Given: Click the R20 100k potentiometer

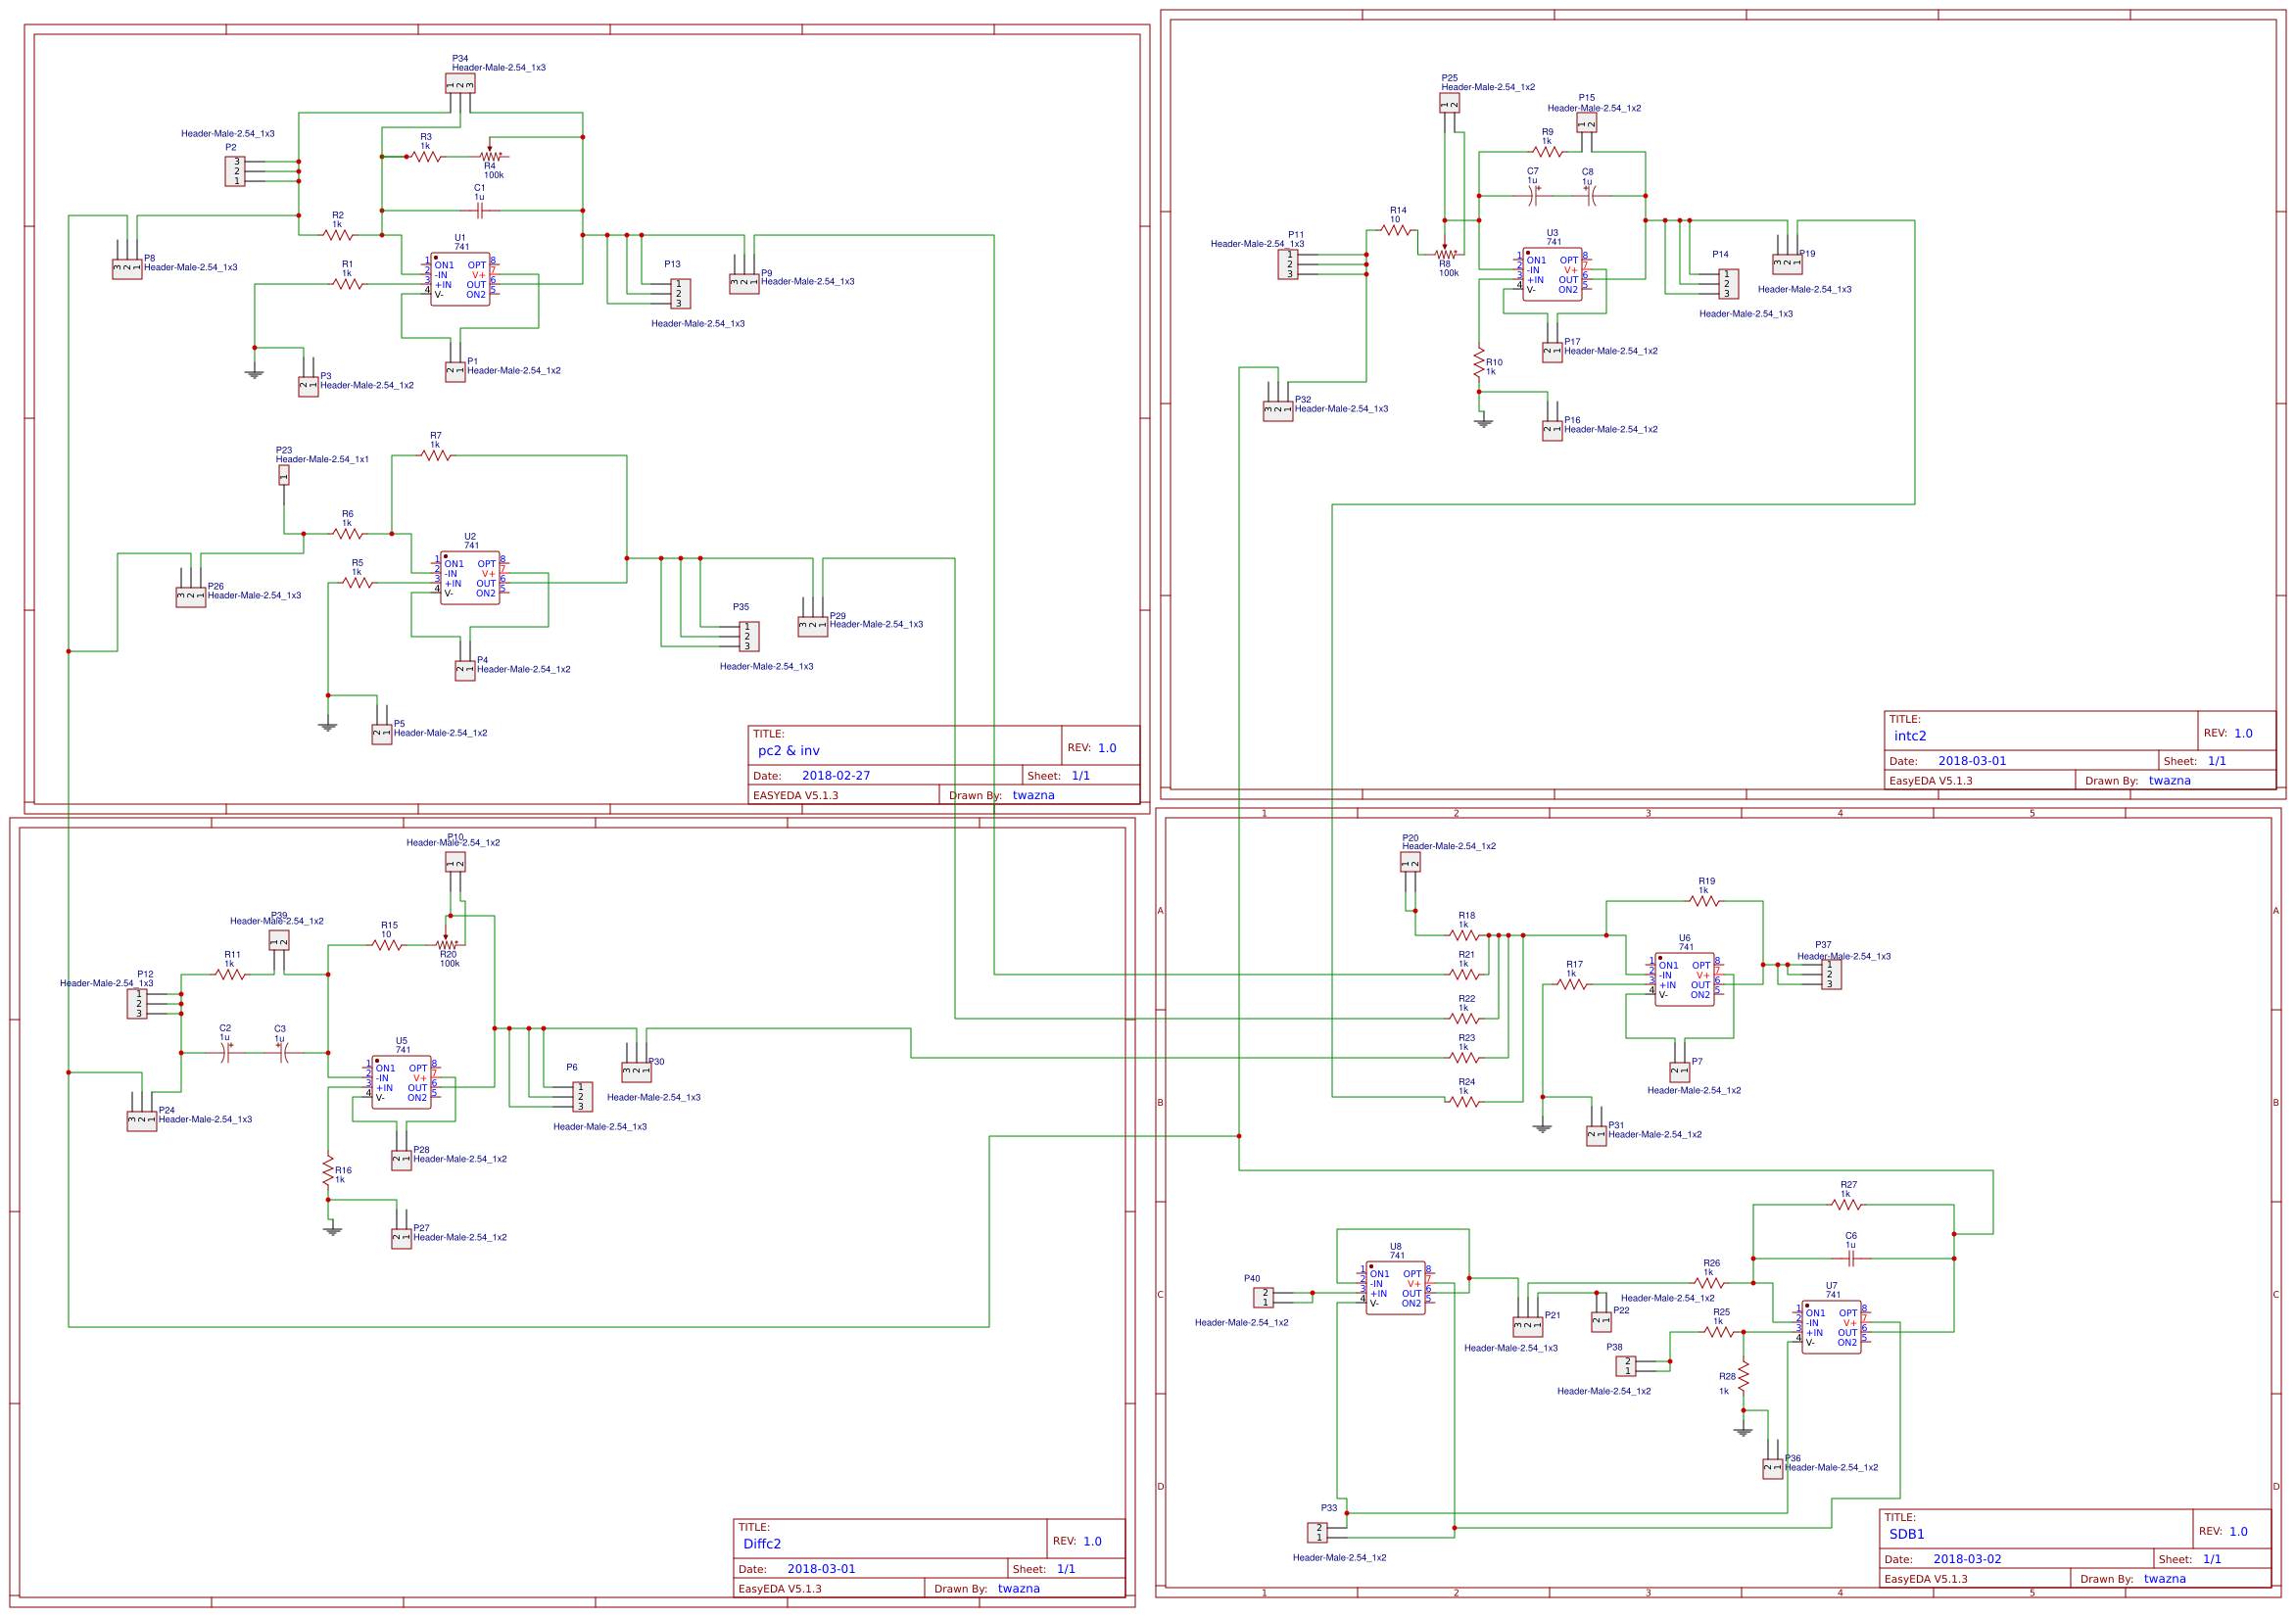Looking at the screenshot, I should (446, 944).
